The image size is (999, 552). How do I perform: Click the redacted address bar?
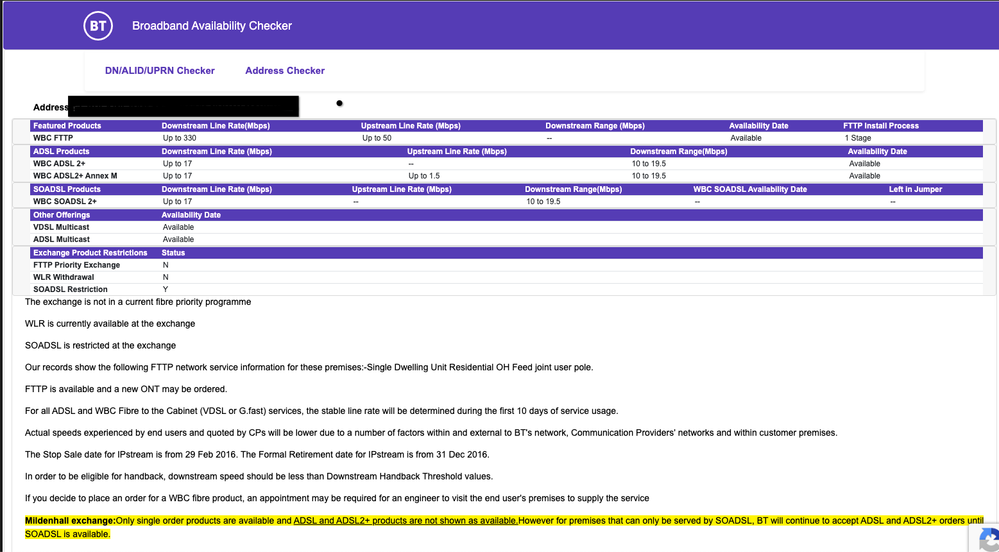tap(183, 105)
